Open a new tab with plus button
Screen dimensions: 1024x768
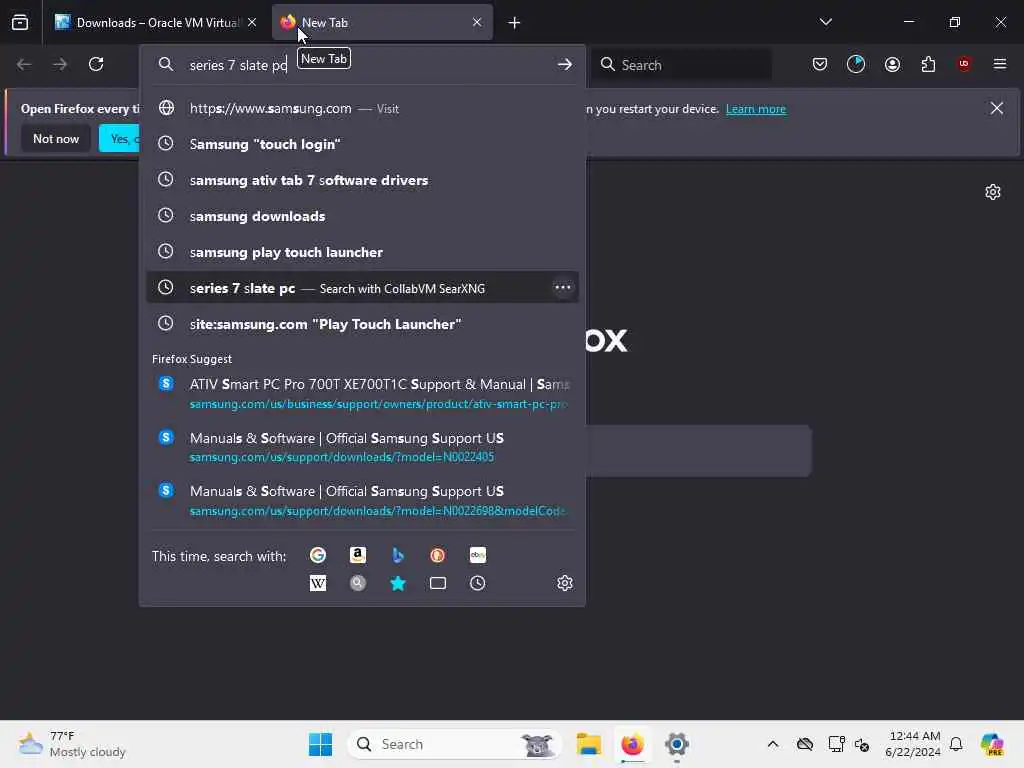pos(515,23)
